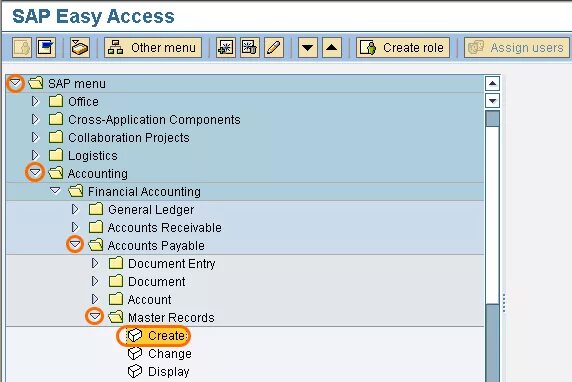Click the greyed-out User menu toolbar icon
572x382 pixels.
[22, 48]
